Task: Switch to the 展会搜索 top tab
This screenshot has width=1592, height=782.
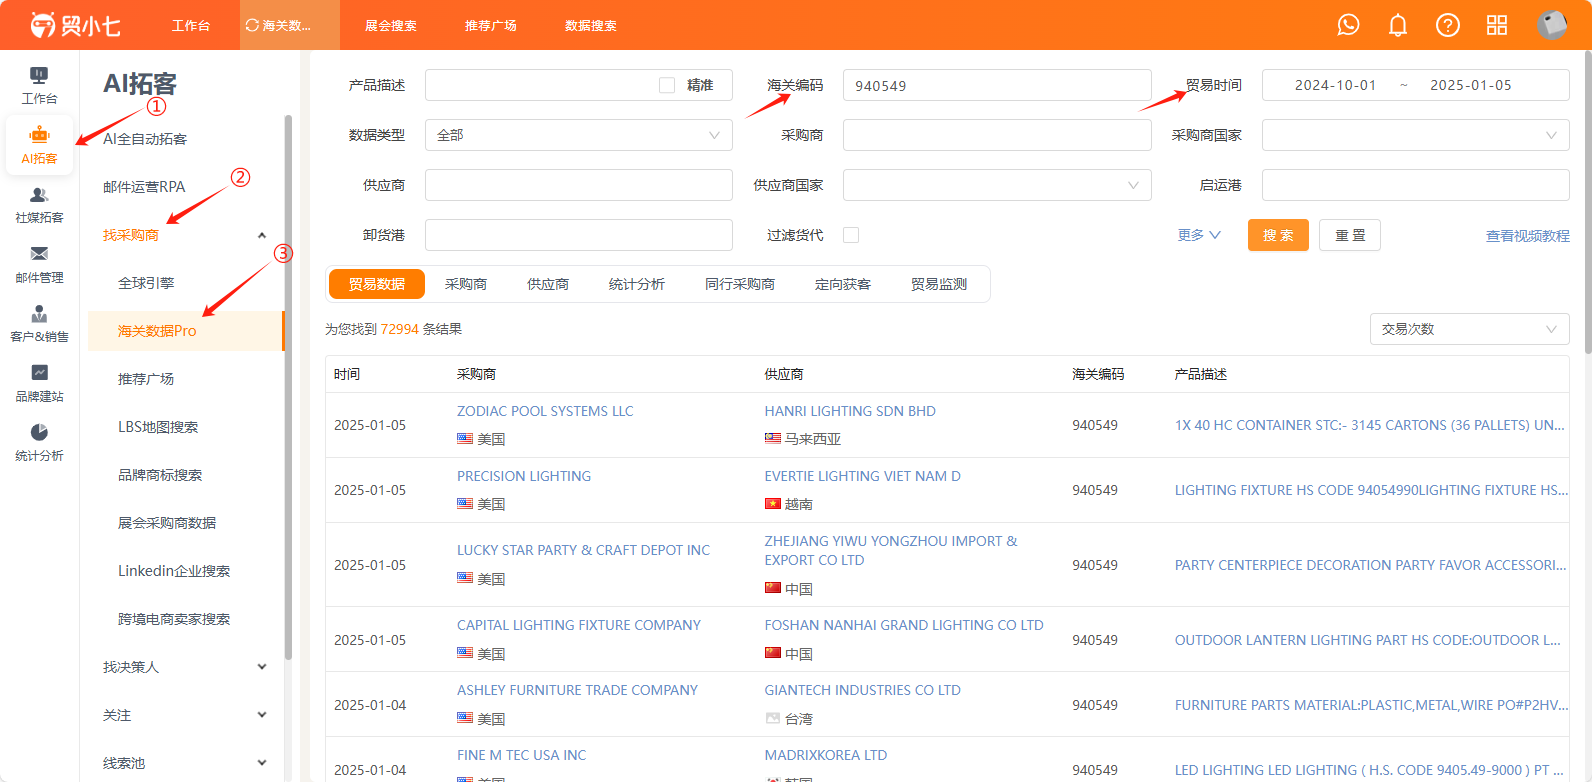Action: pyautogui.click(x=390, y=25)
